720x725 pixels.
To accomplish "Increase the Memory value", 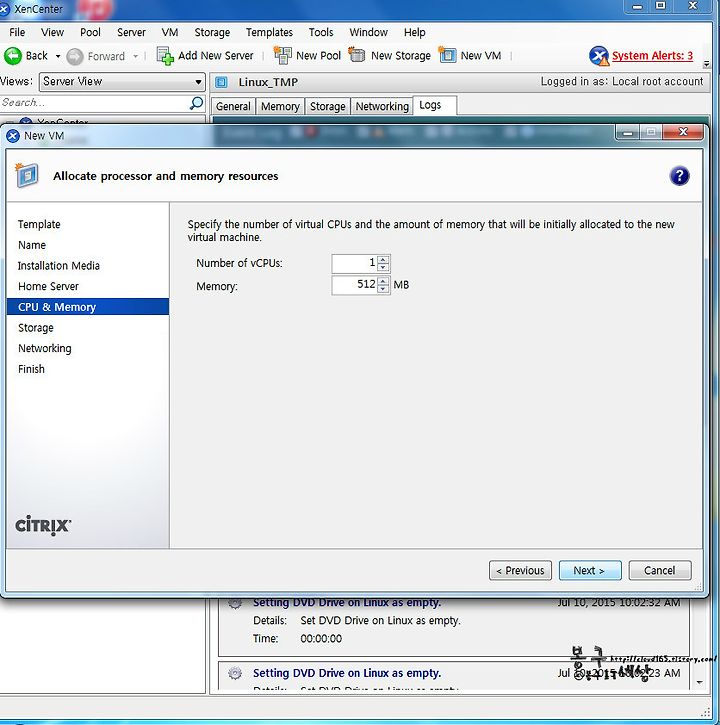I will click(383, 281).
